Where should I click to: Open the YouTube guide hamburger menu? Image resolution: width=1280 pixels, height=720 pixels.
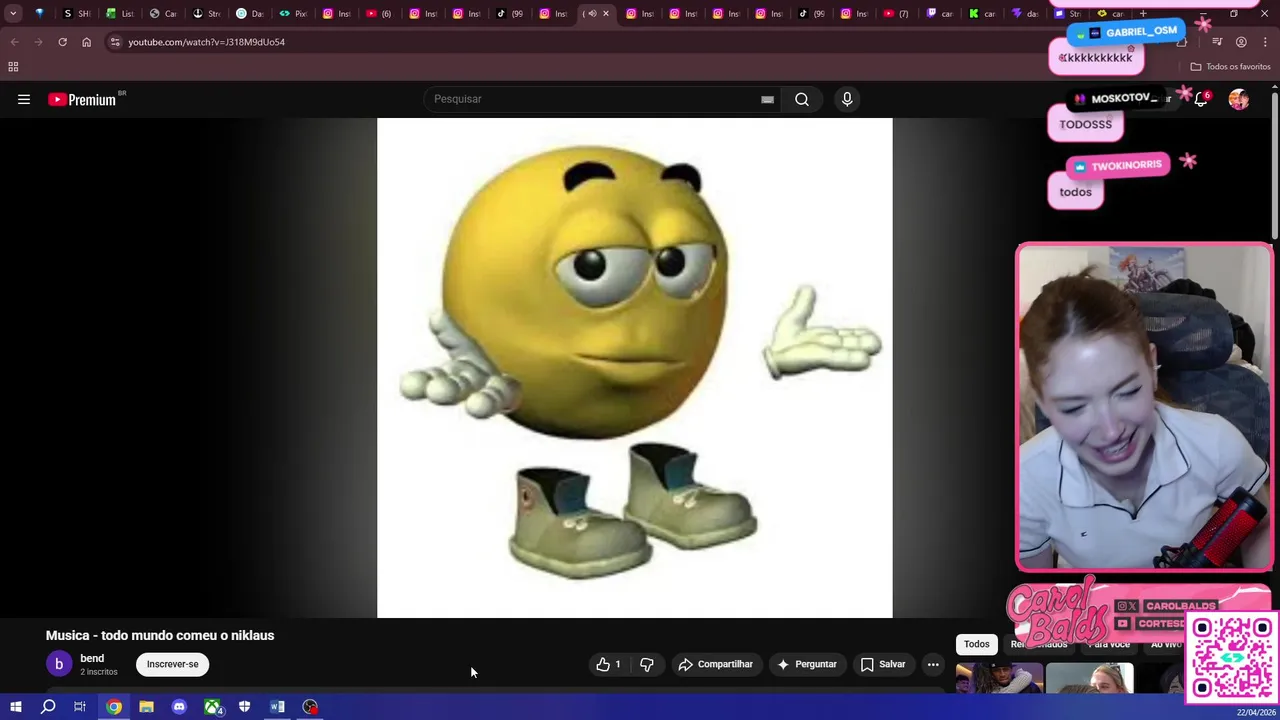24,99
